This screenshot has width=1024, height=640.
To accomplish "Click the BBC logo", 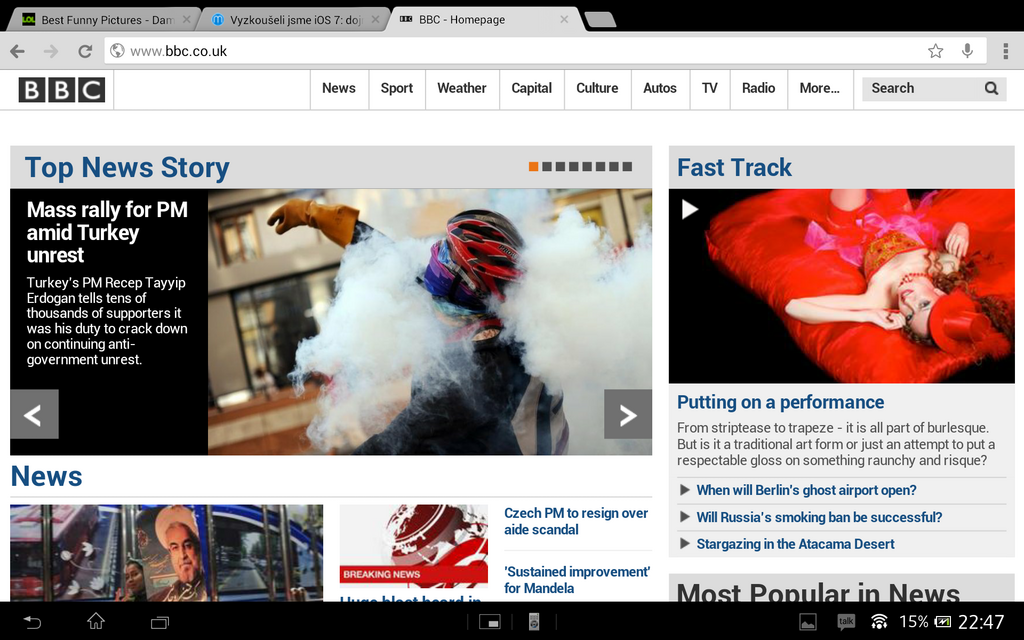I will 61,88.
